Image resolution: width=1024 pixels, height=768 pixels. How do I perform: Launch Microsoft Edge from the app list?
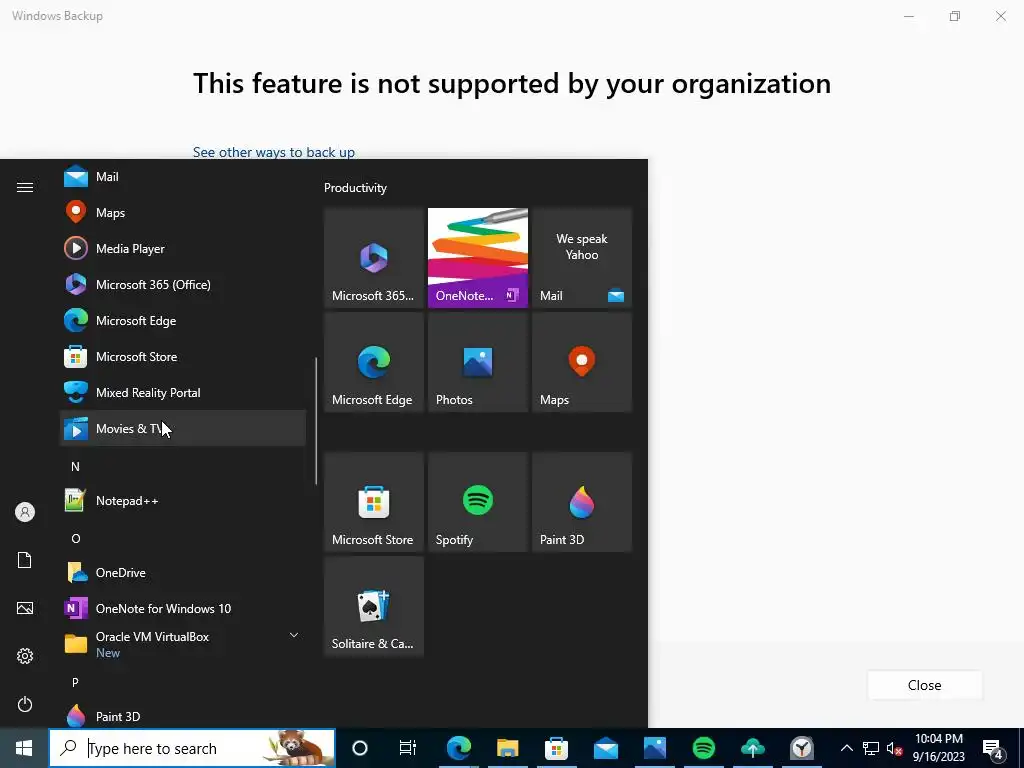(183, 321)
